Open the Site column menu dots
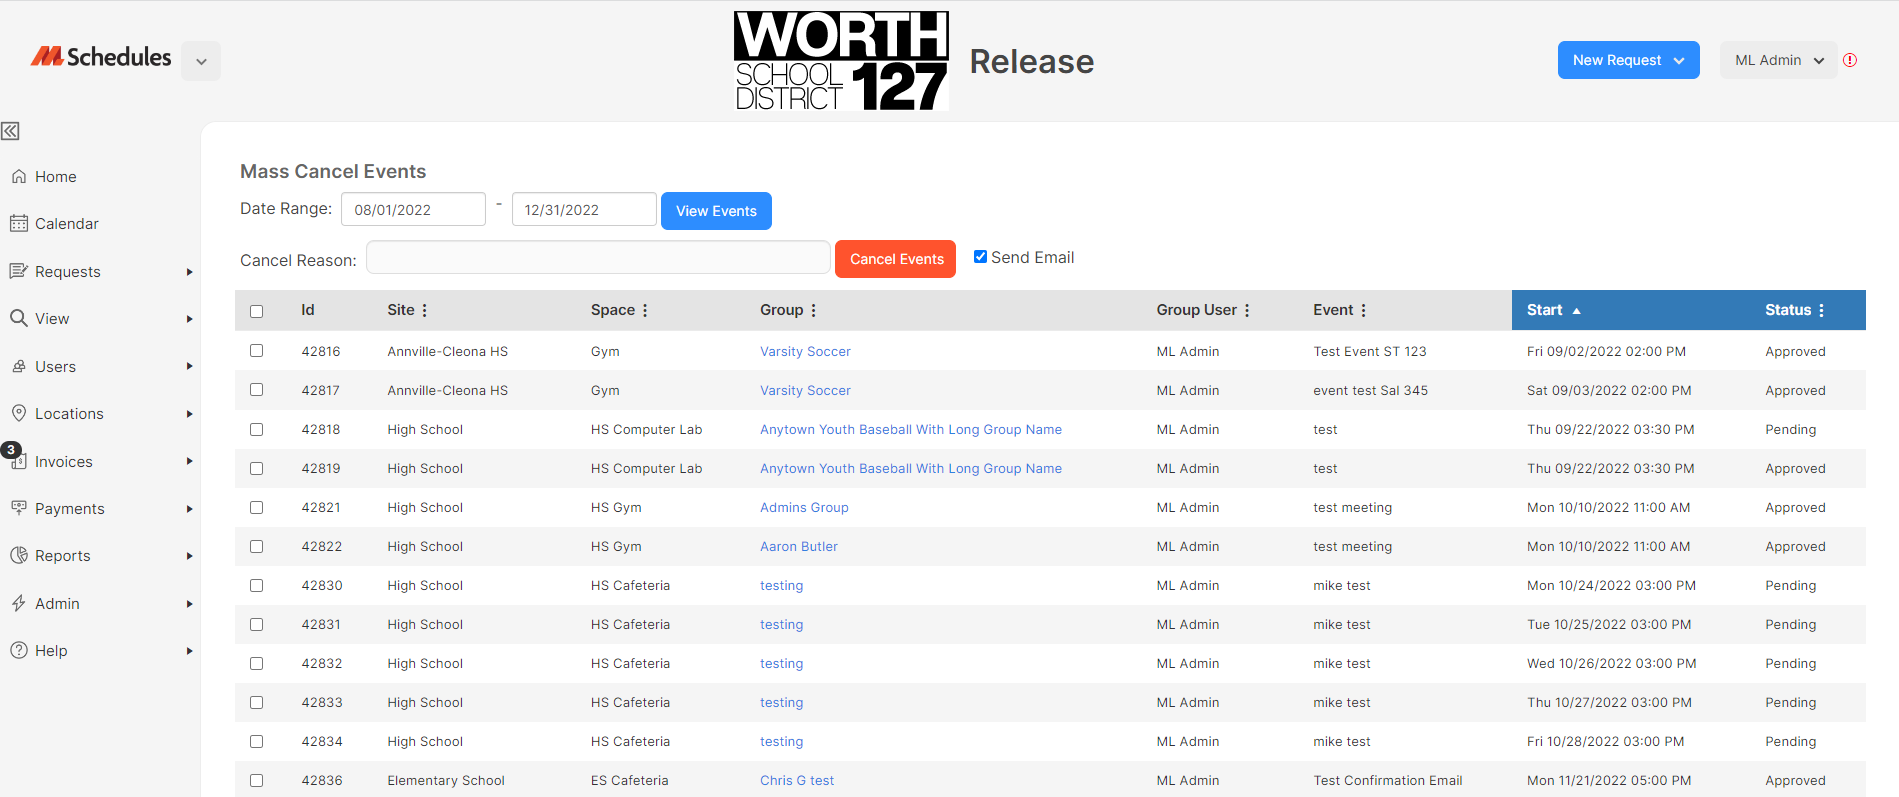The height and width of the screenshot is (797, 1899). pos(425,310)
